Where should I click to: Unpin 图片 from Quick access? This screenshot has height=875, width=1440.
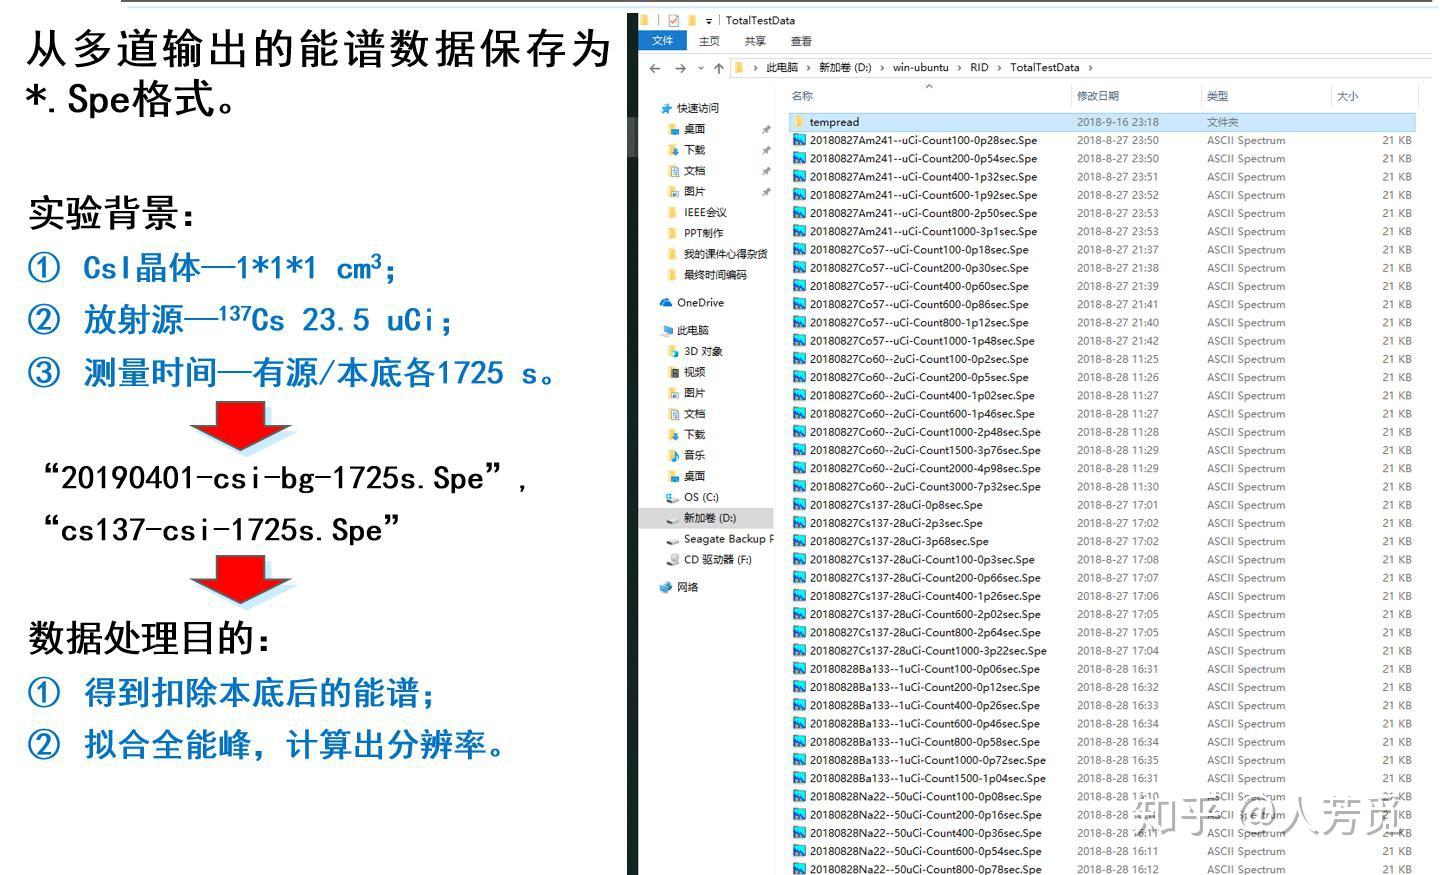[766, 192]
